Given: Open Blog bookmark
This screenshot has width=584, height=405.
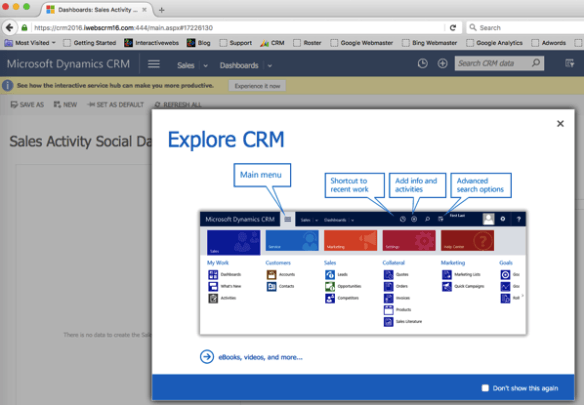Looking at the screenshot, I should pos(199,43).
